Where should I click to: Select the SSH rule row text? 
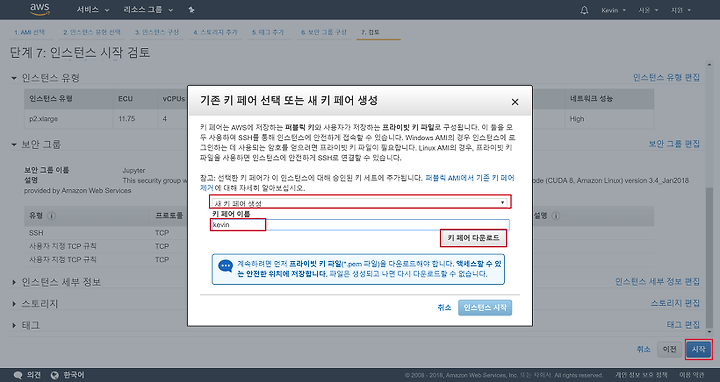click(36, 233)
